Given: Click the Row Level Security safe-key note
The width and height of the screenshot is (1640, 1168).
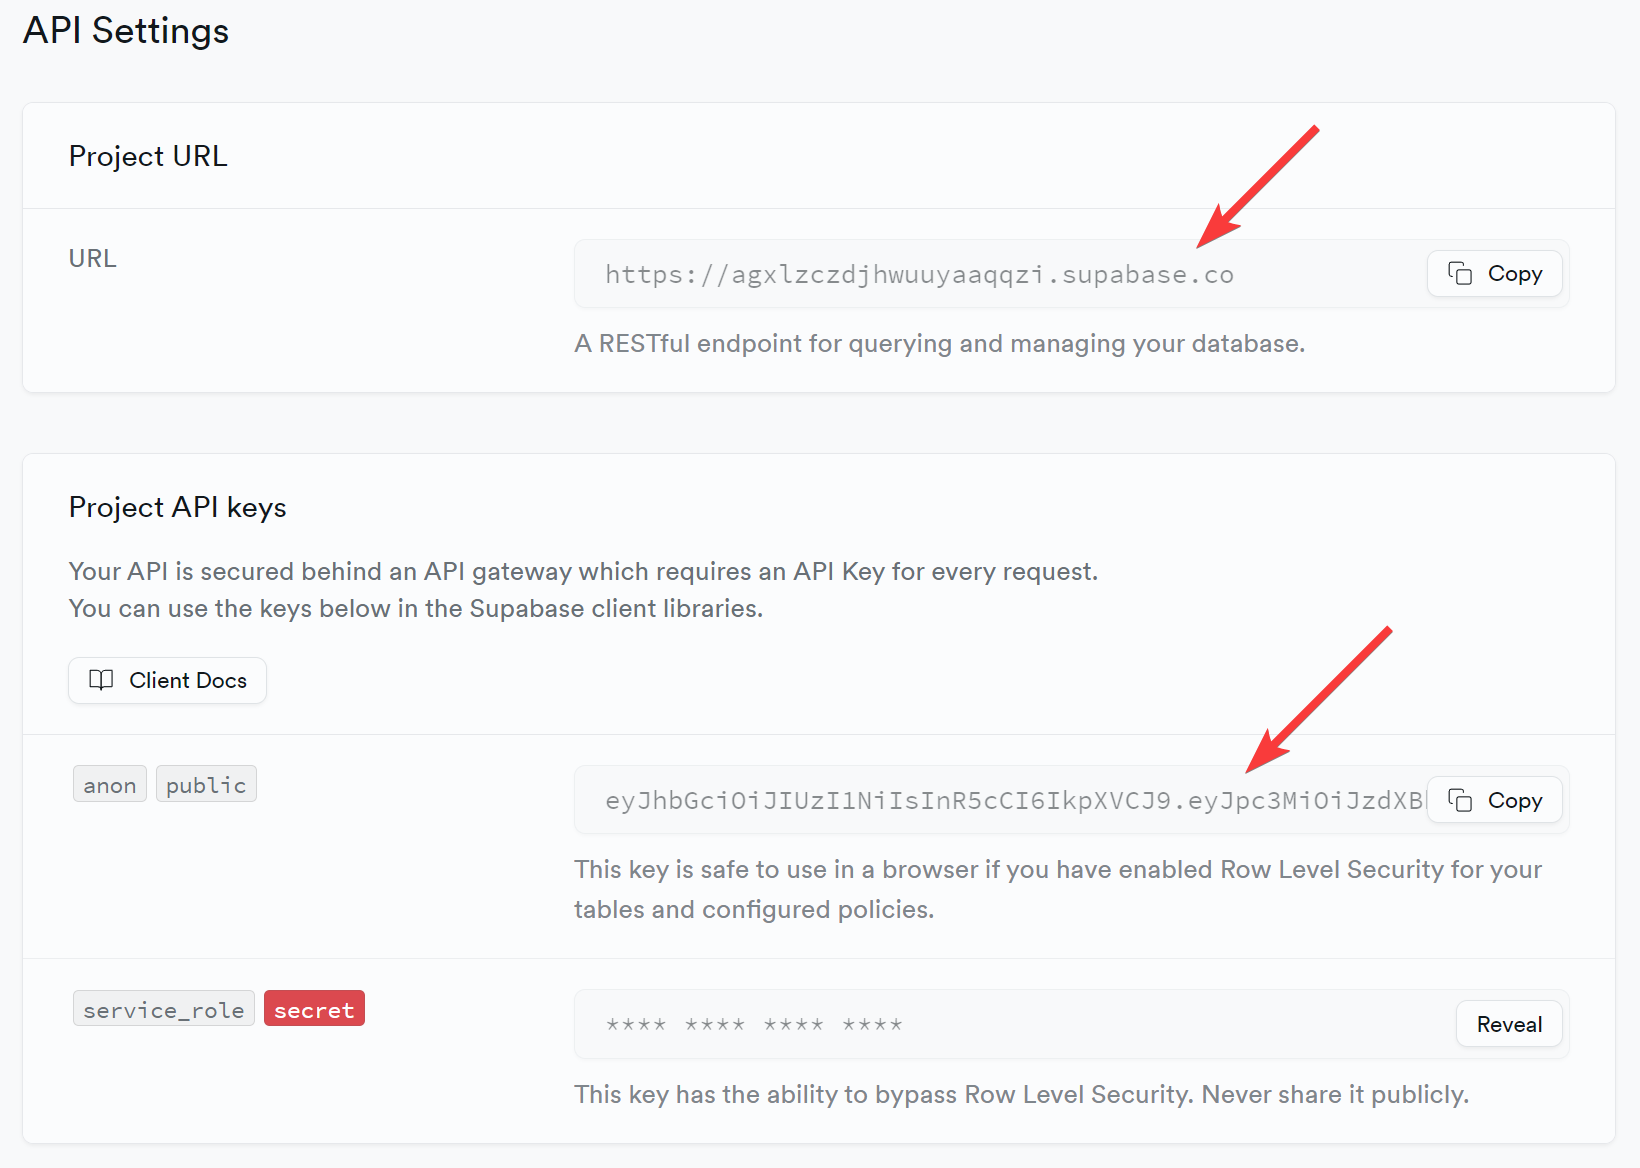Looking at the screenshot, I should click(x=1058, y=889).
